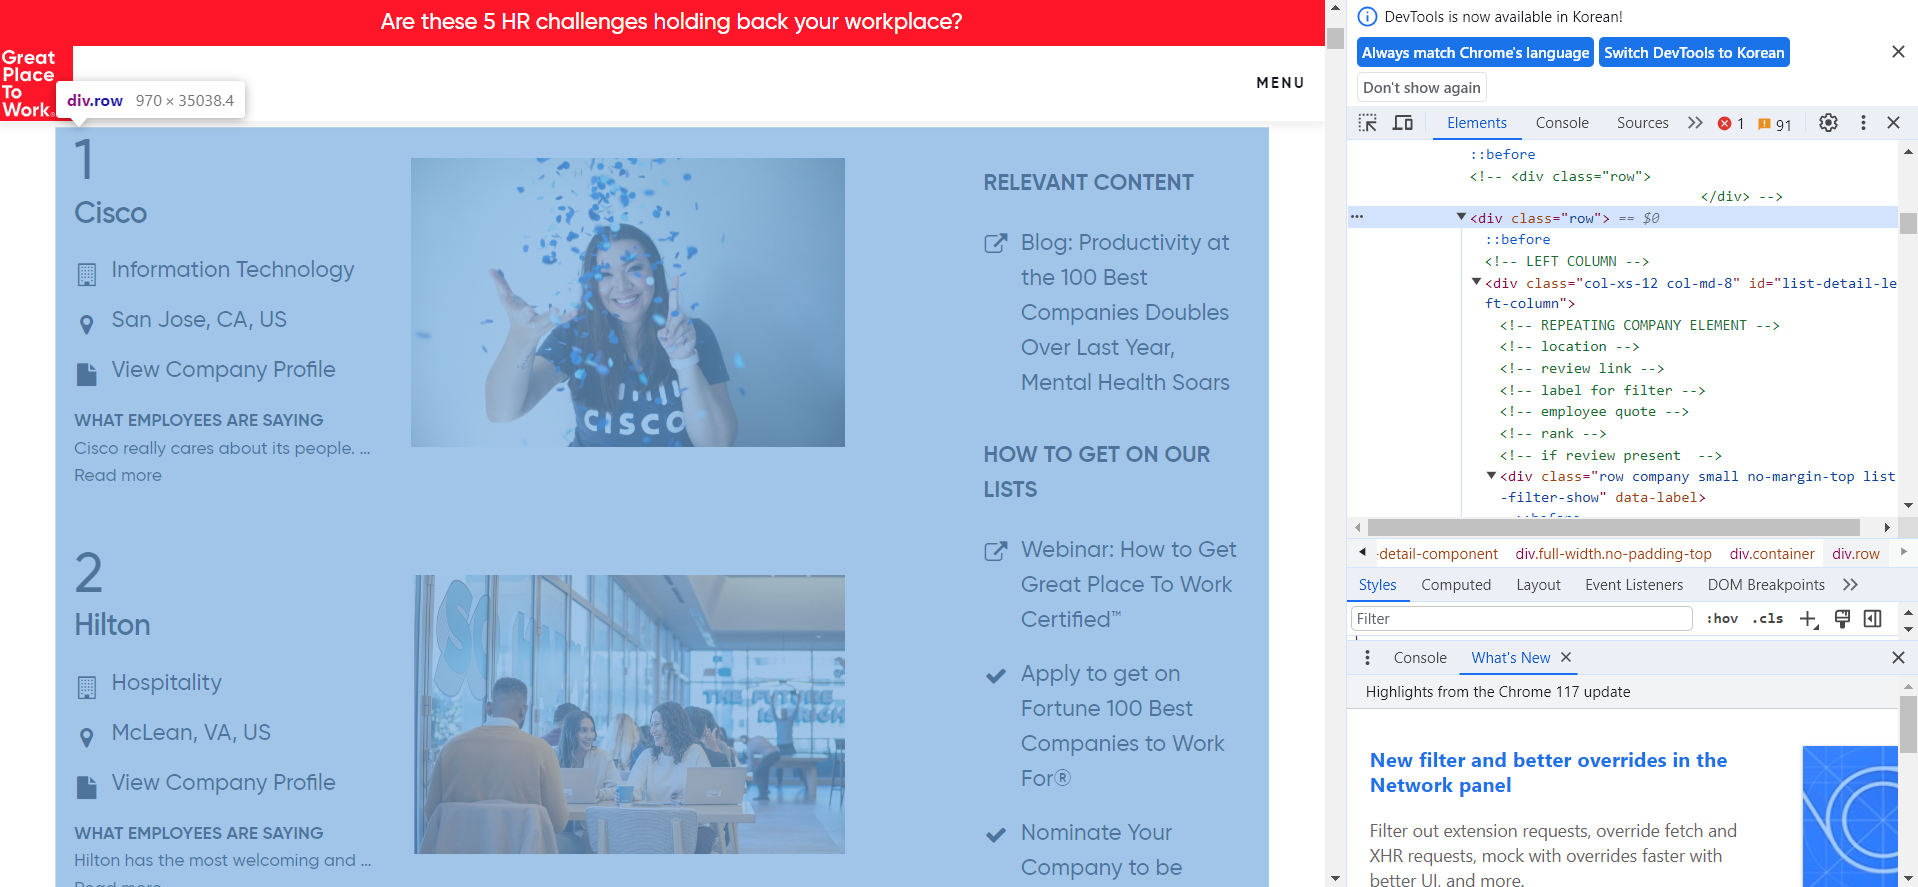Open DevTools three-dot customize menu

click(x=1863, y=123)
